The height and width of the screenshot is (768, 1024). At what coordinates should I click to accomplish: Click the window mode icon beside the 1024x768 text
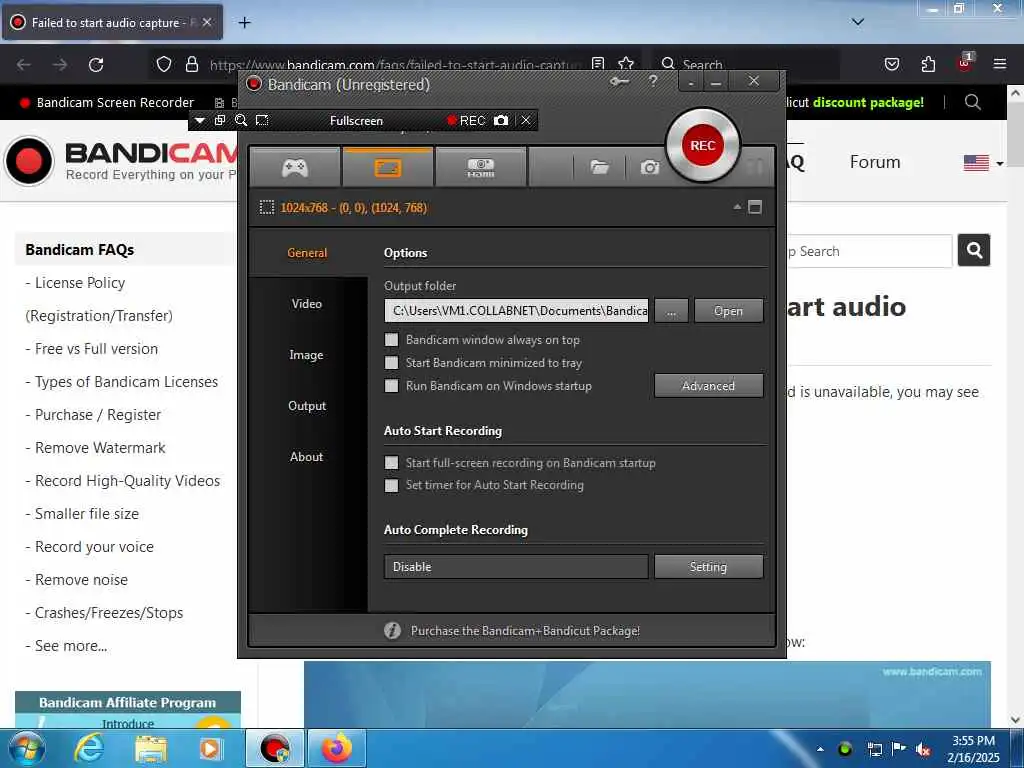[755, 207]
